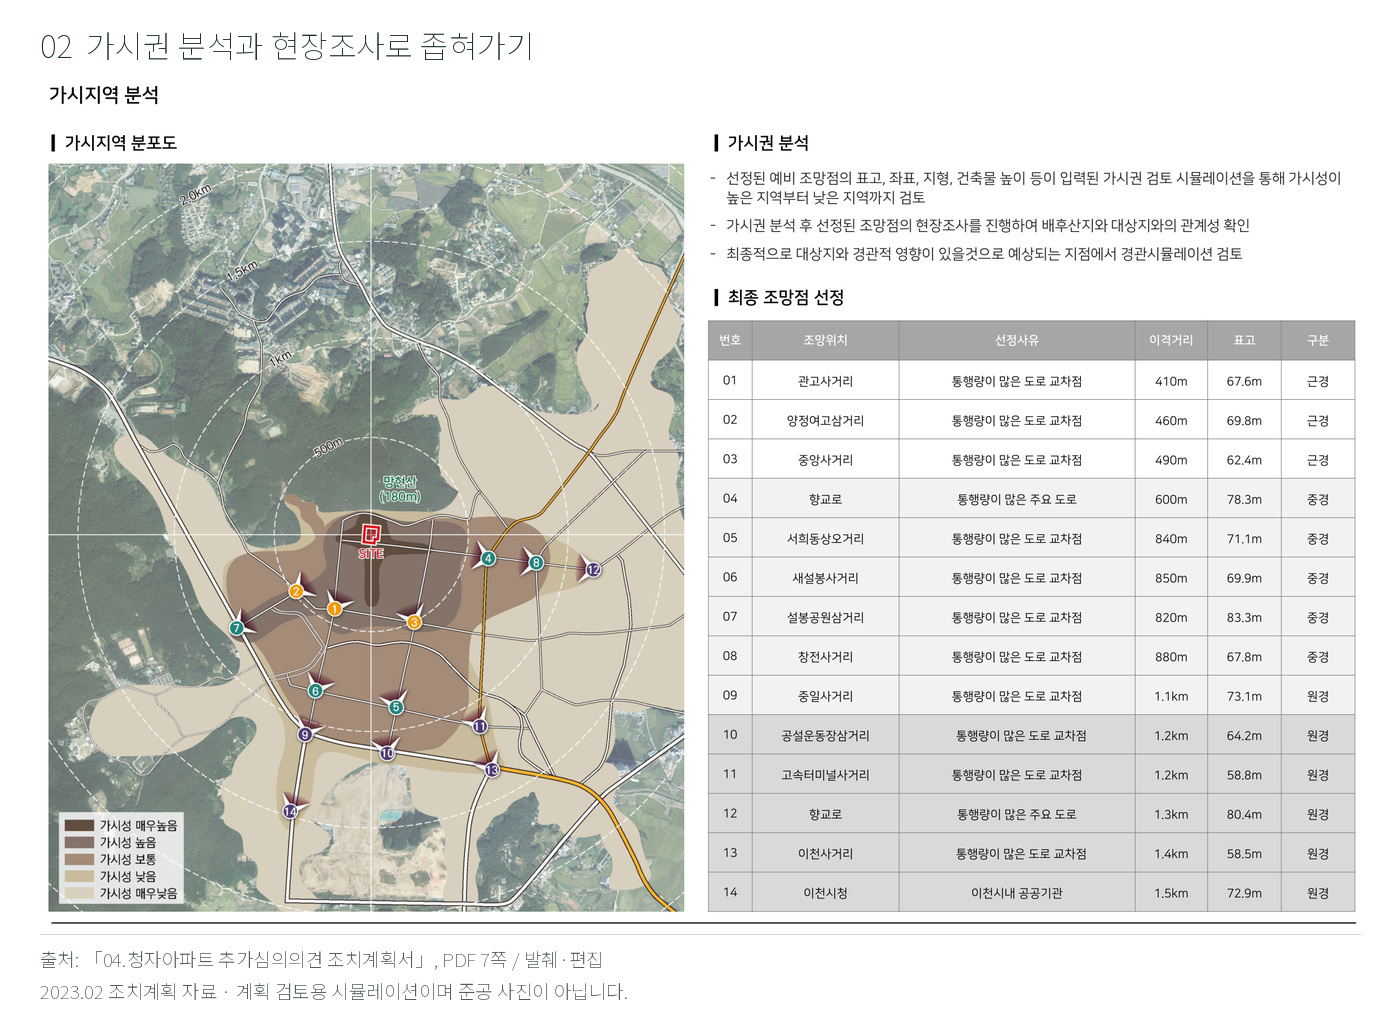
Task: Click the 가시성 낮음 legend color swatch
Action: [x=79, y=877]
